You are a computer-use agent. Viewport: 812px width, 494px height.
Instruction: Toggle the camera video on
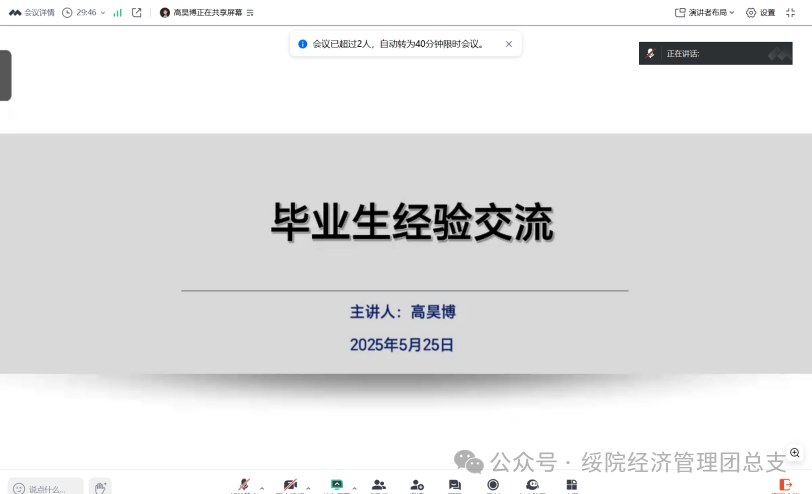(x=291, y=485)
